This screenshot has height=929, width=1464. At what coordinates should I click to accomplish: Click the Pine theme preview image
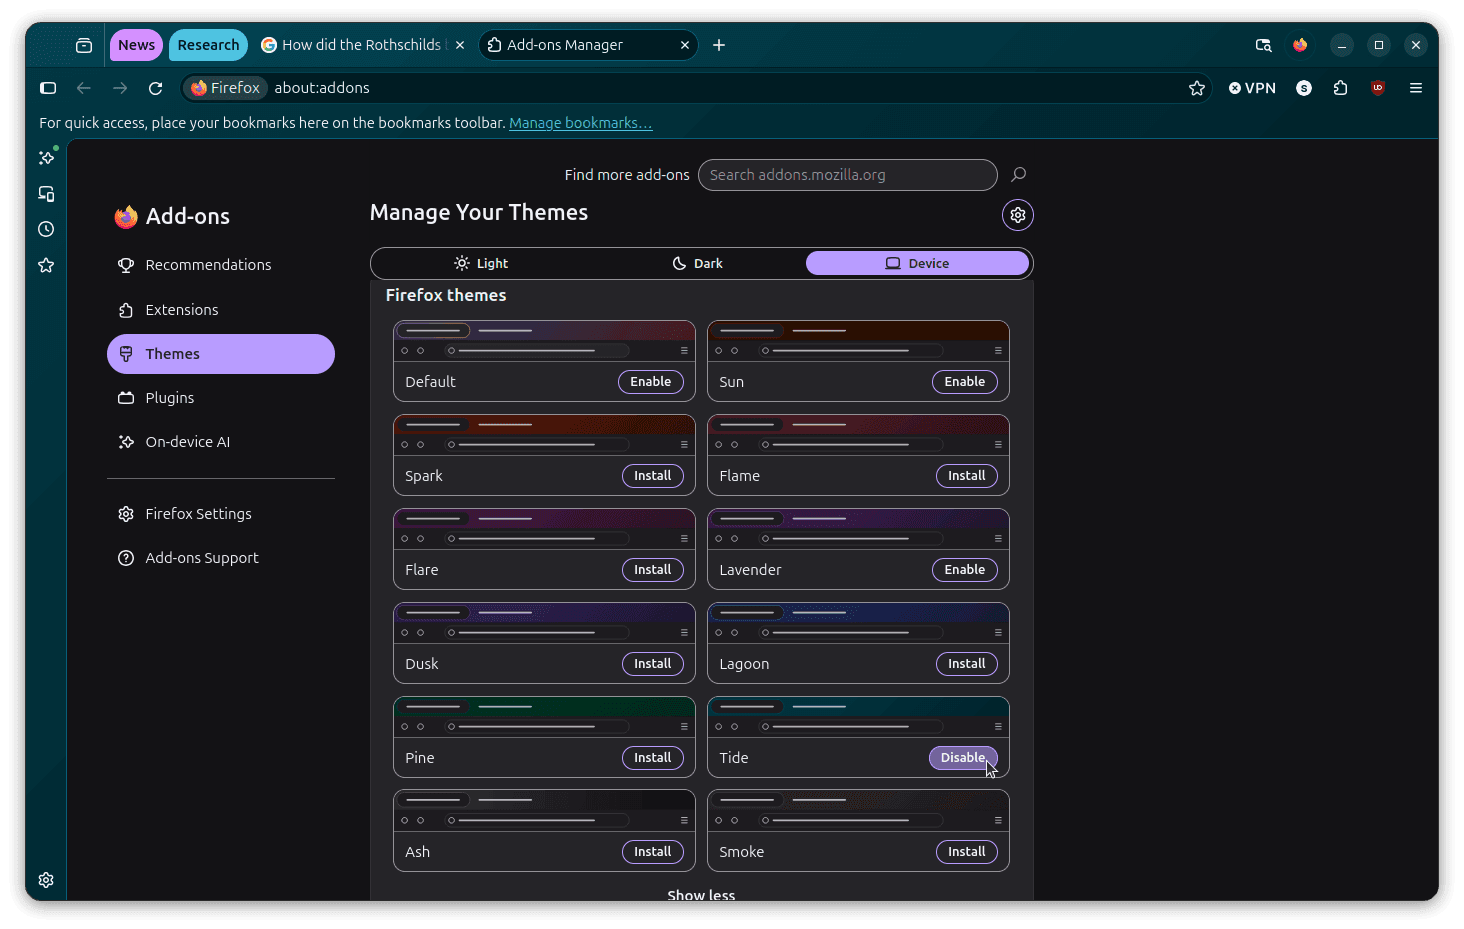(544, 717)
